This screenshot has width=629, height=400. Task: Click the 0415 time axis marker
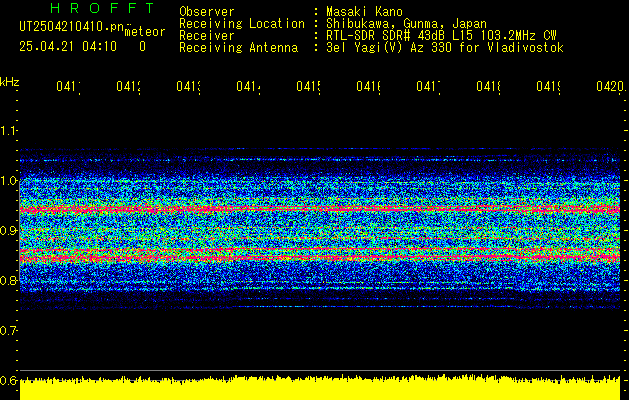click(308, 86)
